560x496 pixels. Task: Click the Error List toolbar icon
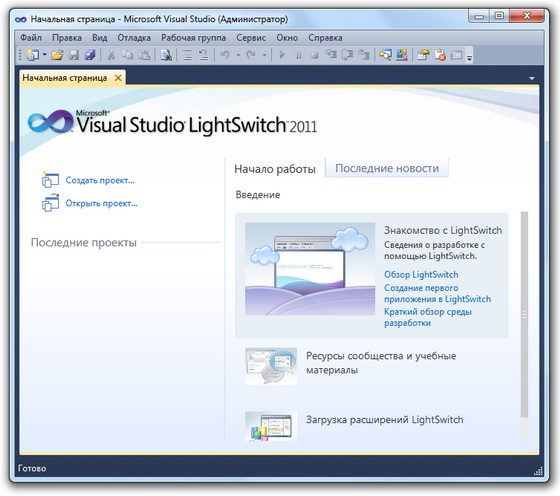pos(440,55)
